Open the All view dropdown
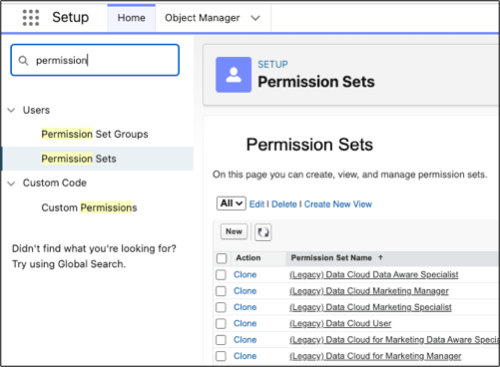This screenshot has width=500, height=367. 231,203
